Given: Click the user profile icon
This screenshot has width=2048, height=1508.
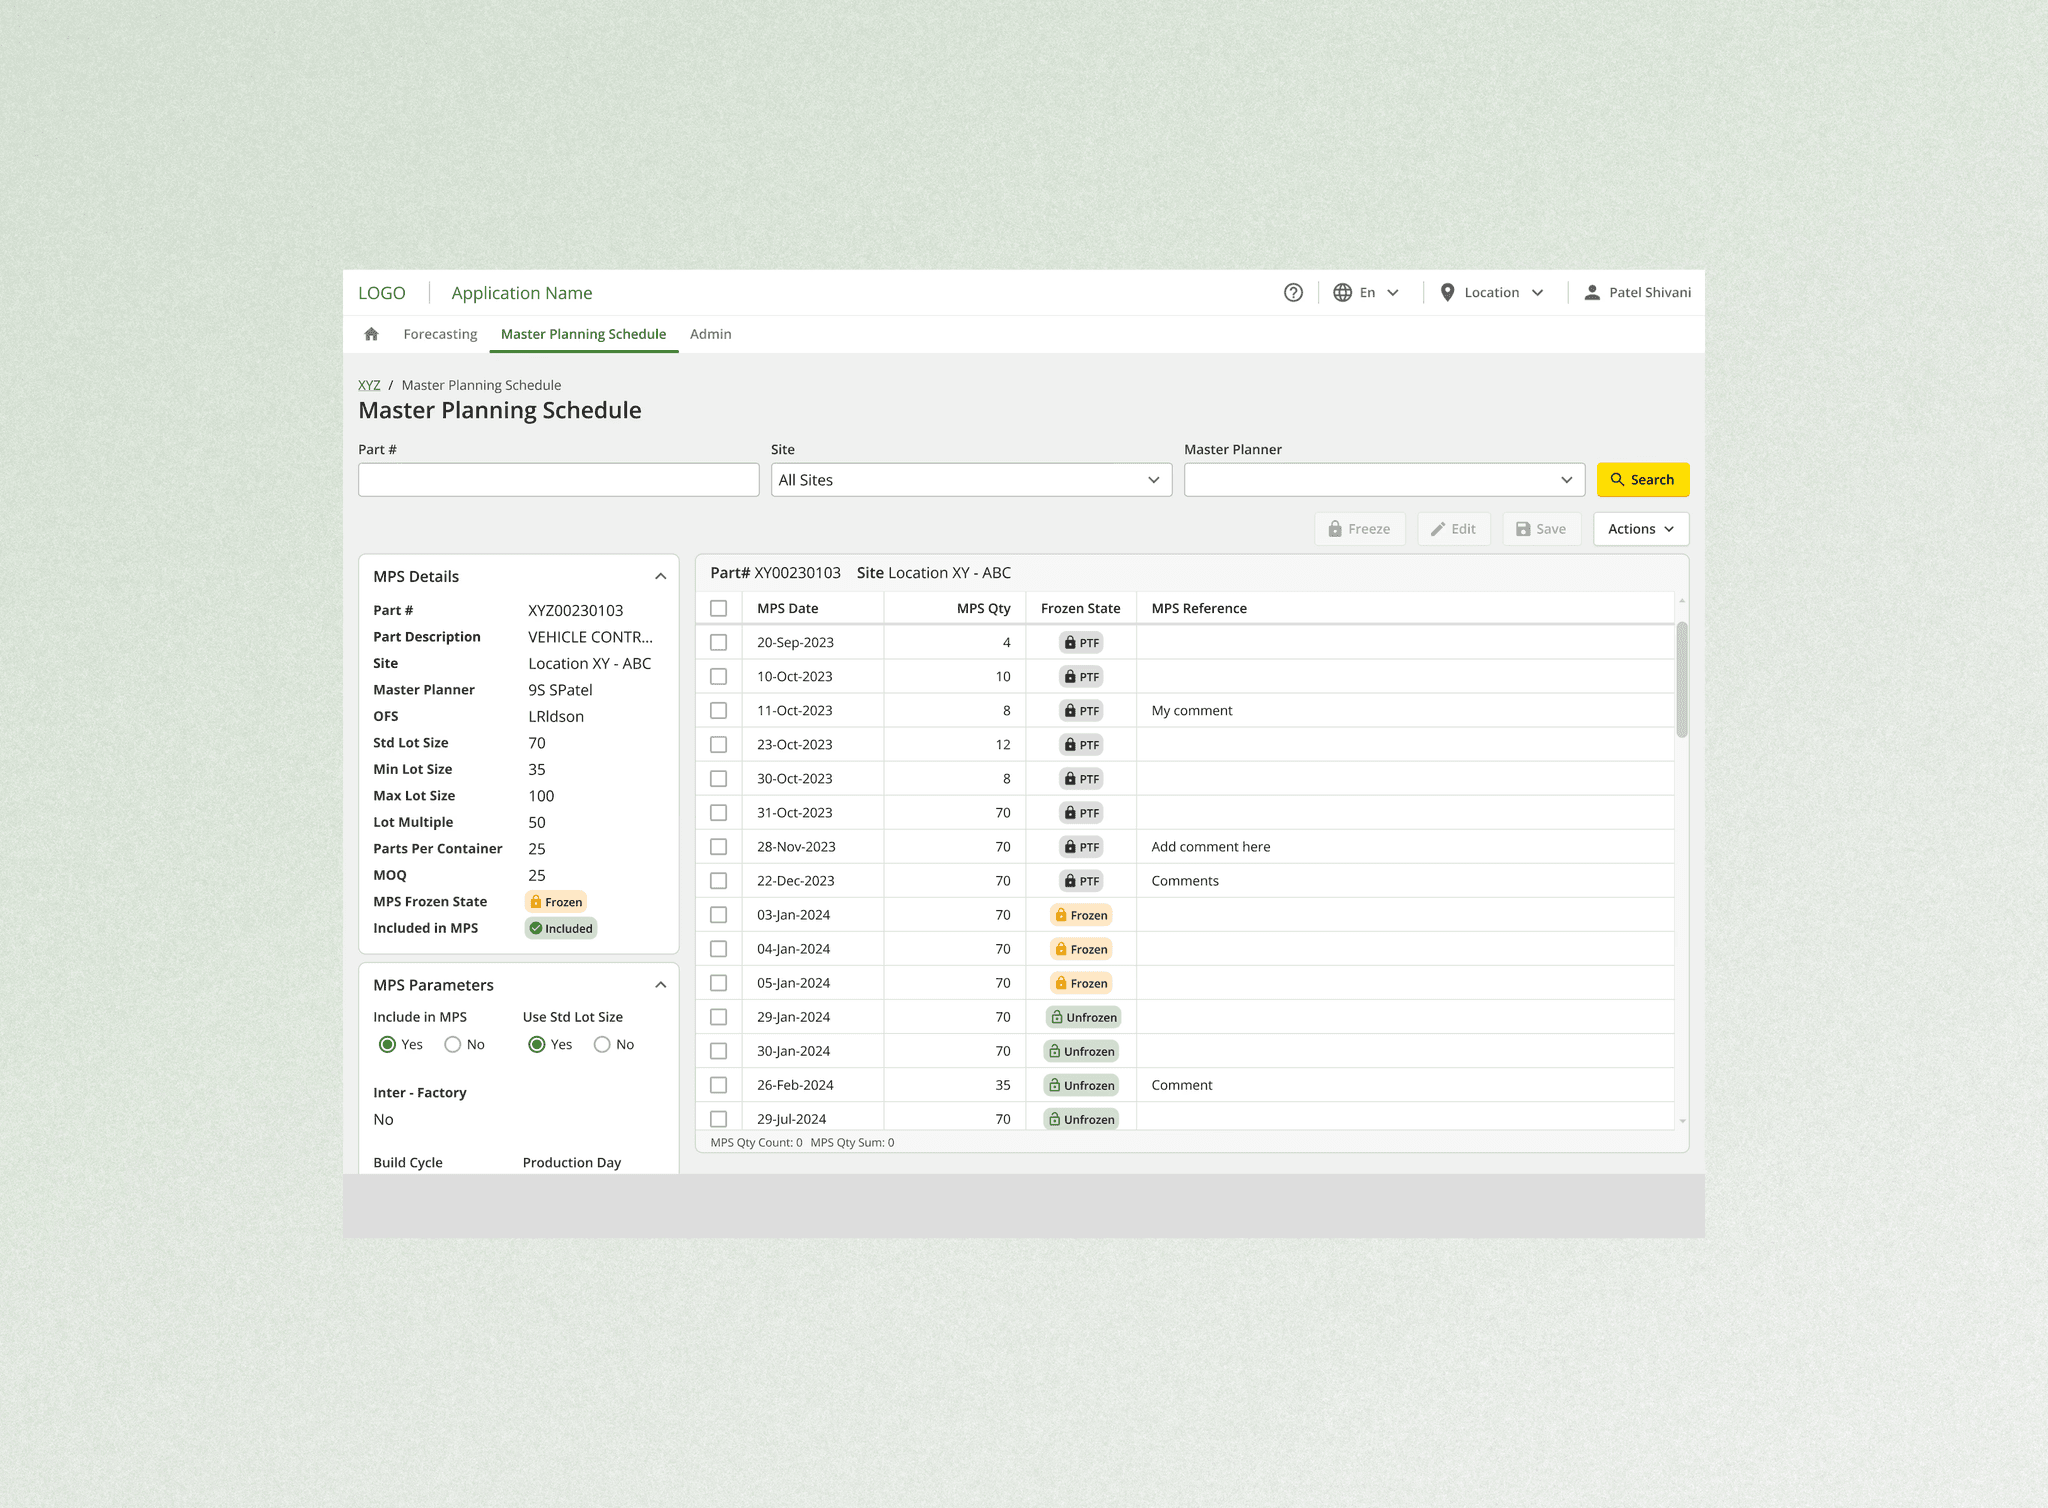Looking at the screenshot, I should click(1592, 292).
